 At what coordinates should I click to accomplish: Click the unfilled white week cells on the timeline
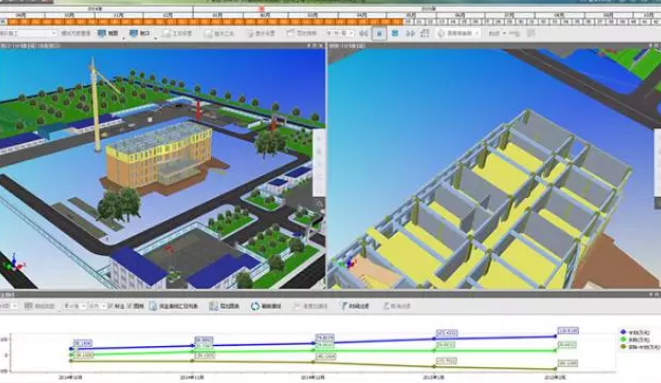point(532,21)
